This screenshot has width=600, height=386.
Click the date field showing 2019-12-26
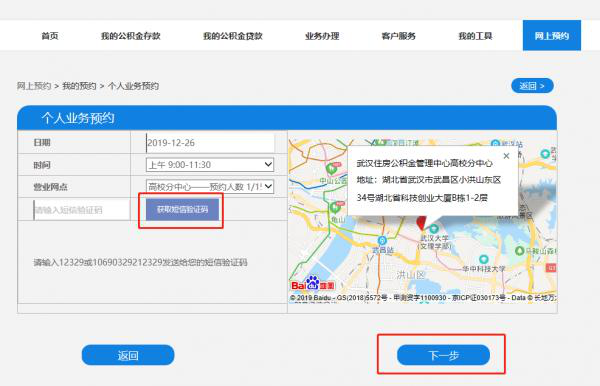click(210, 143)
